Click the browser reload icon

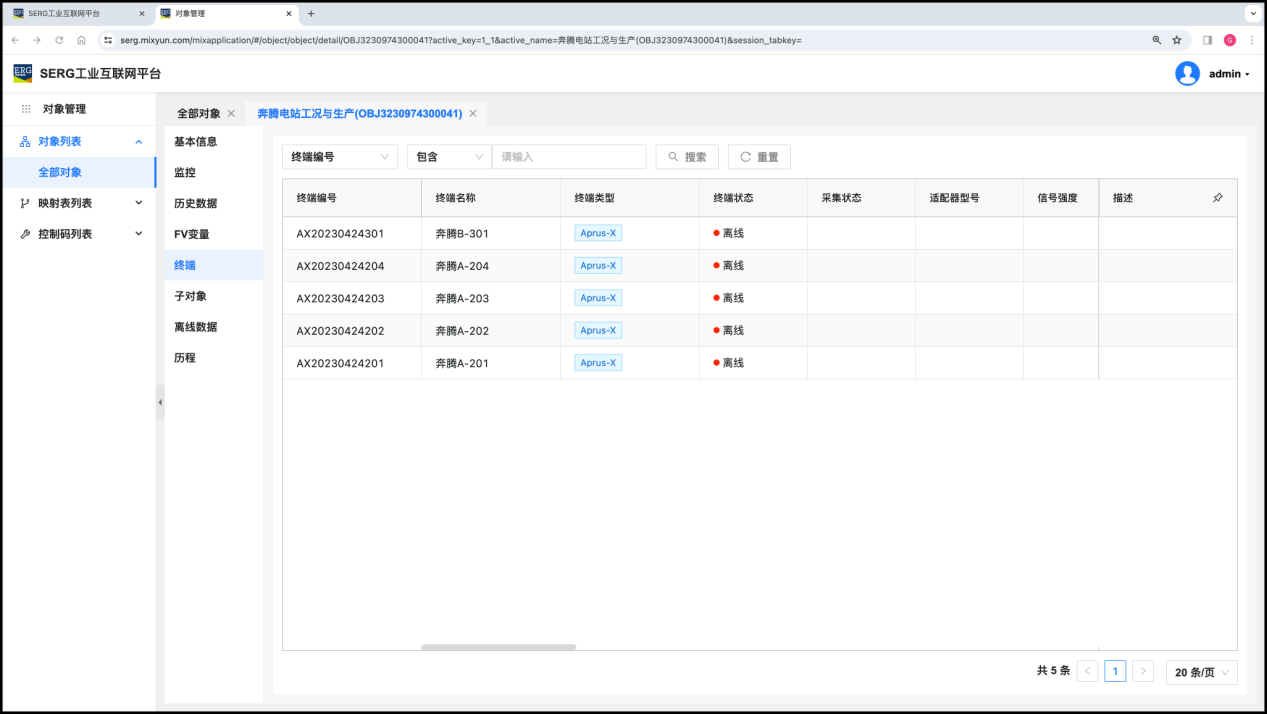(x=59, y=40)
